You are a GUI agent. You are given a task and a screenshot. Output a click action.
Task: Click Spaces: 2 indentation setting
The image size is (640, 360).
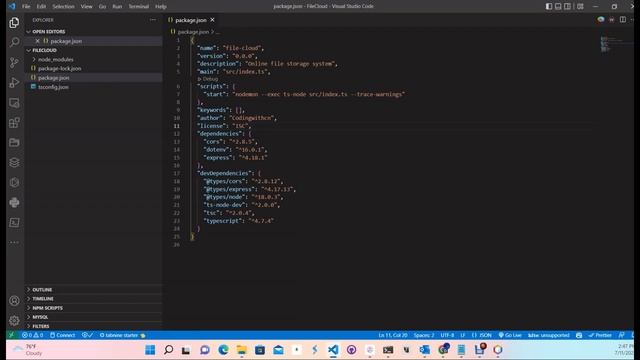(424, 335)
